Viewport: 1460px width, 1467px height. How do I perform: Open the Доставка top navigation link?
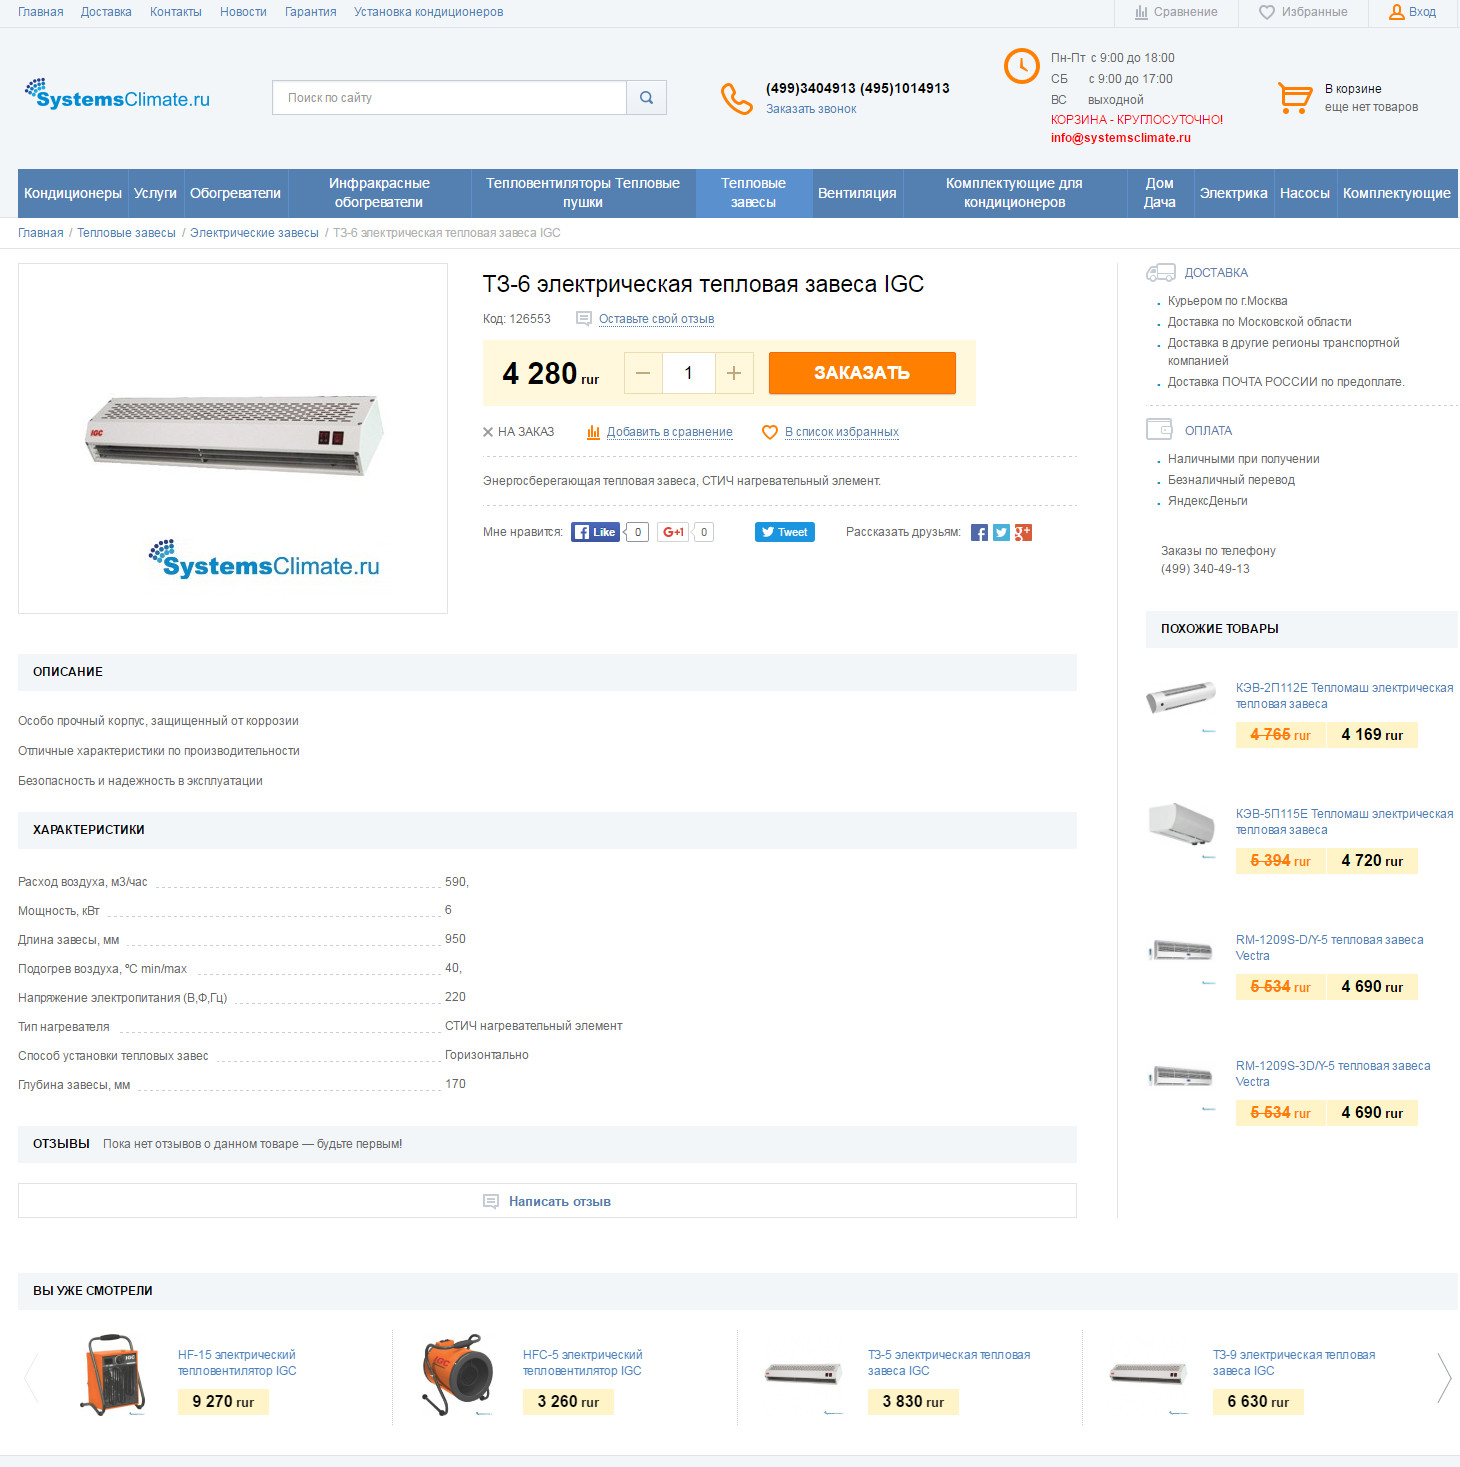click(x=106, y=12)
